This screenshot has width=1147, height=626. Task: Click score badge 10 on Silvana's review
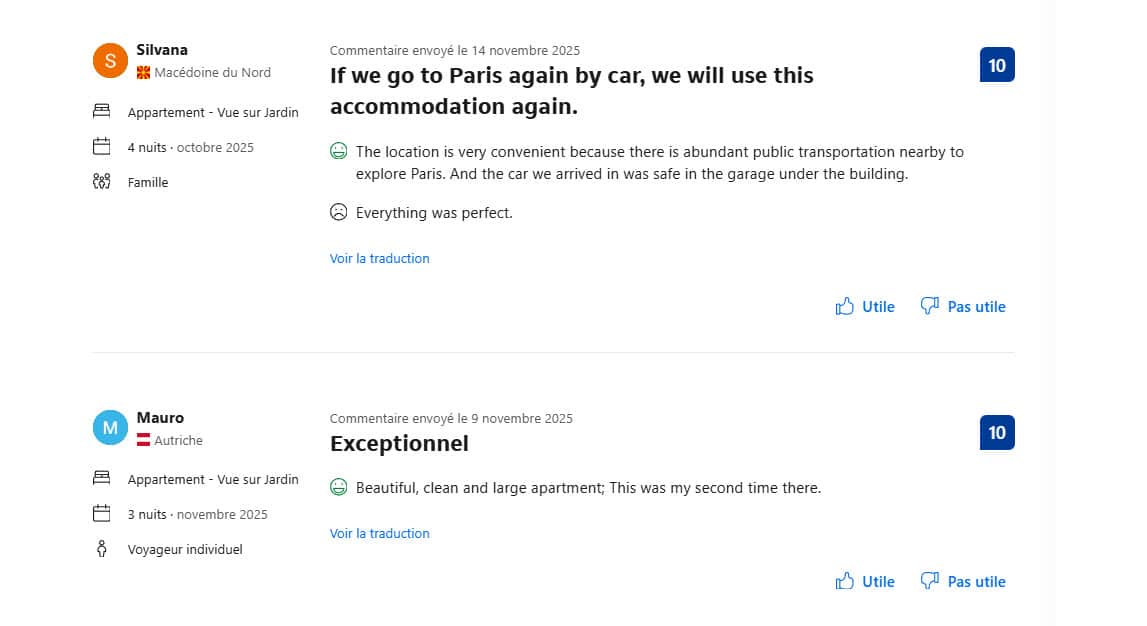(x=997, y=65)
